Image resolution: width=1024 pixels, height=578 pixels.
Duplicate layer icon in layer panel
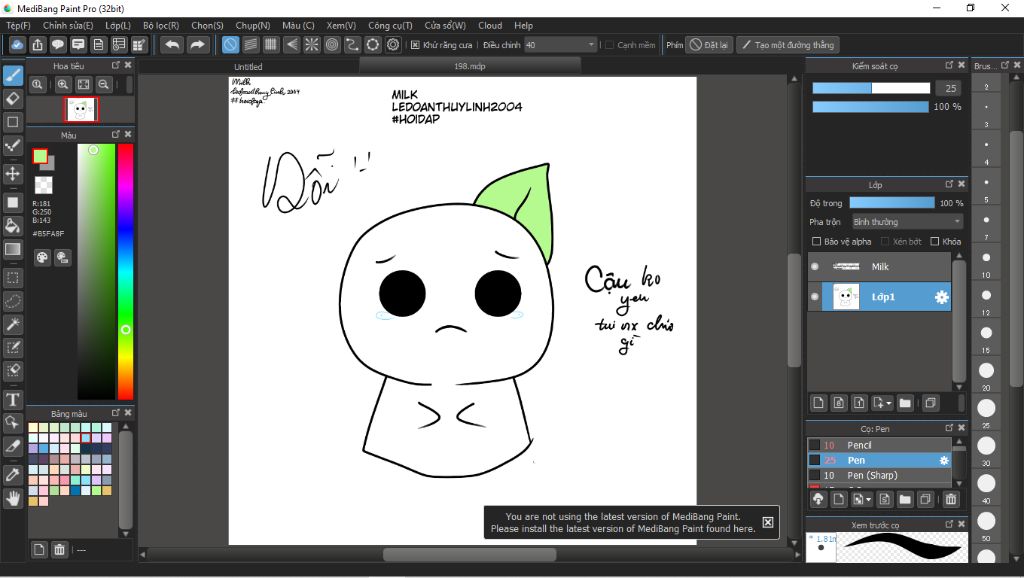930,403
